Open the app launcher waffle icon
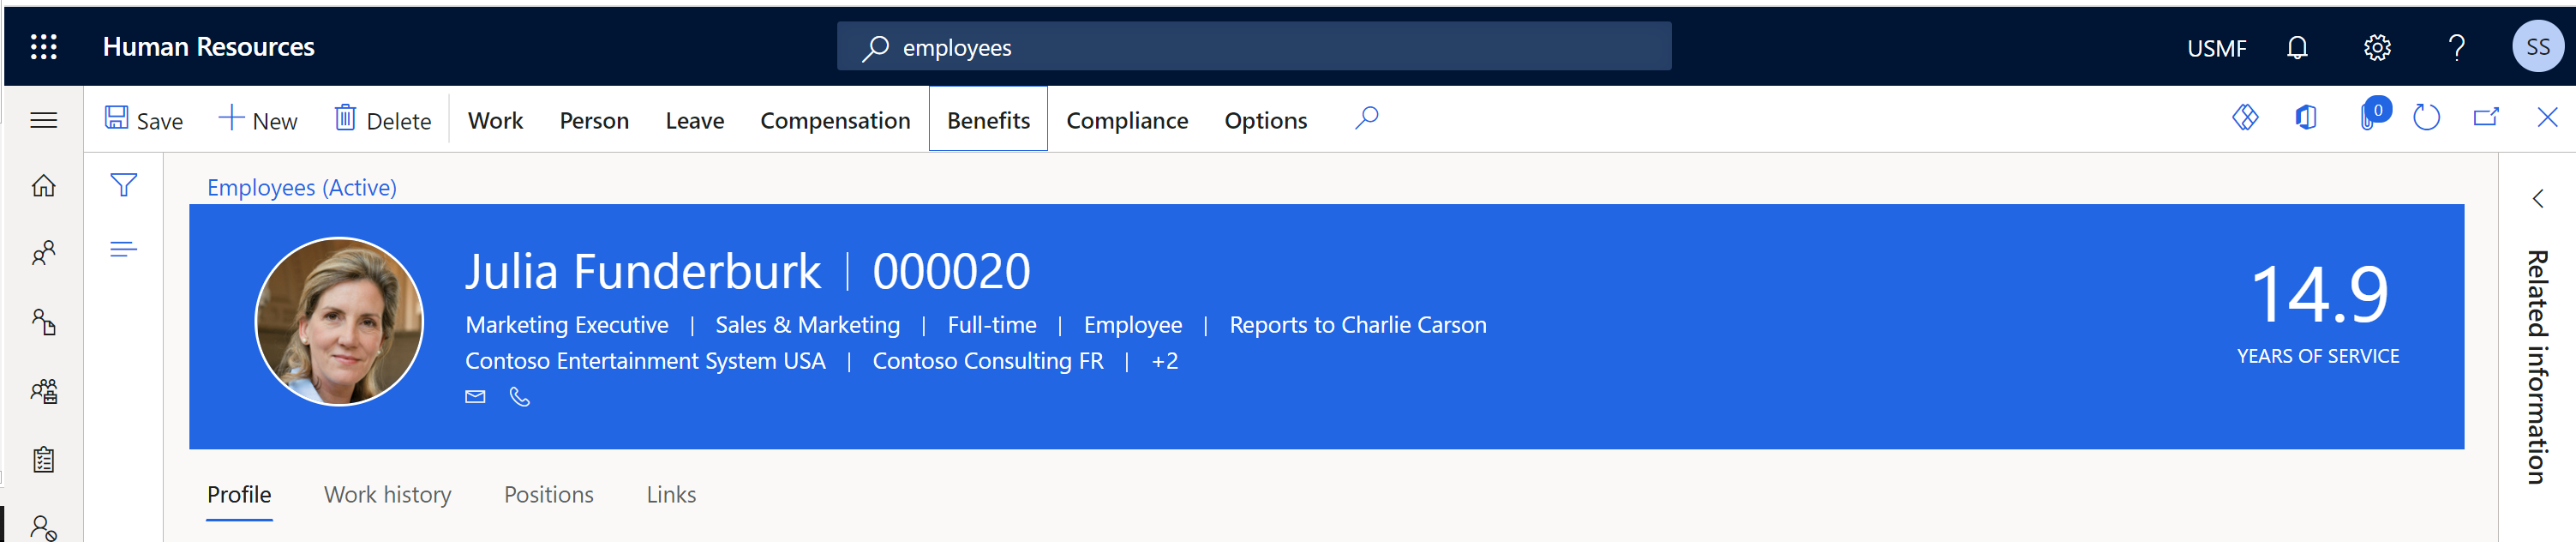The height and width of the screenshot is (542, 2576). pyautogui.click(x=43, y=47)
